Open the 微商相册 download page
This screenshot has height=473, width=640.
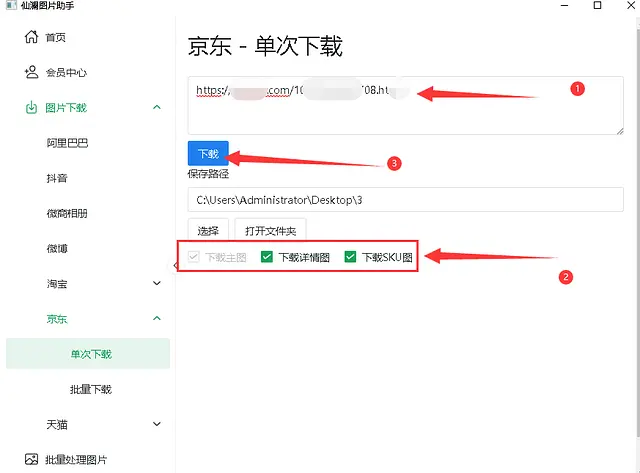tap(67, 213)
